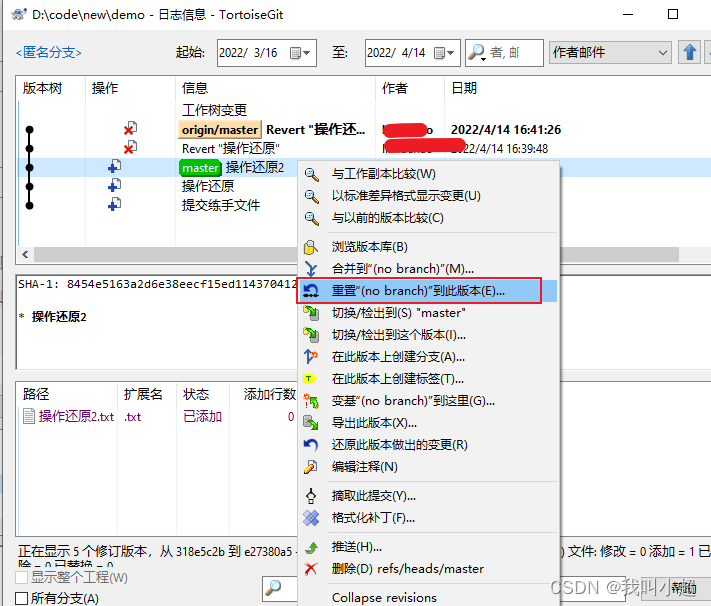Click the export icon beside 导出此版本
Viewport: 711px width, 606px height.
[311, 423]
